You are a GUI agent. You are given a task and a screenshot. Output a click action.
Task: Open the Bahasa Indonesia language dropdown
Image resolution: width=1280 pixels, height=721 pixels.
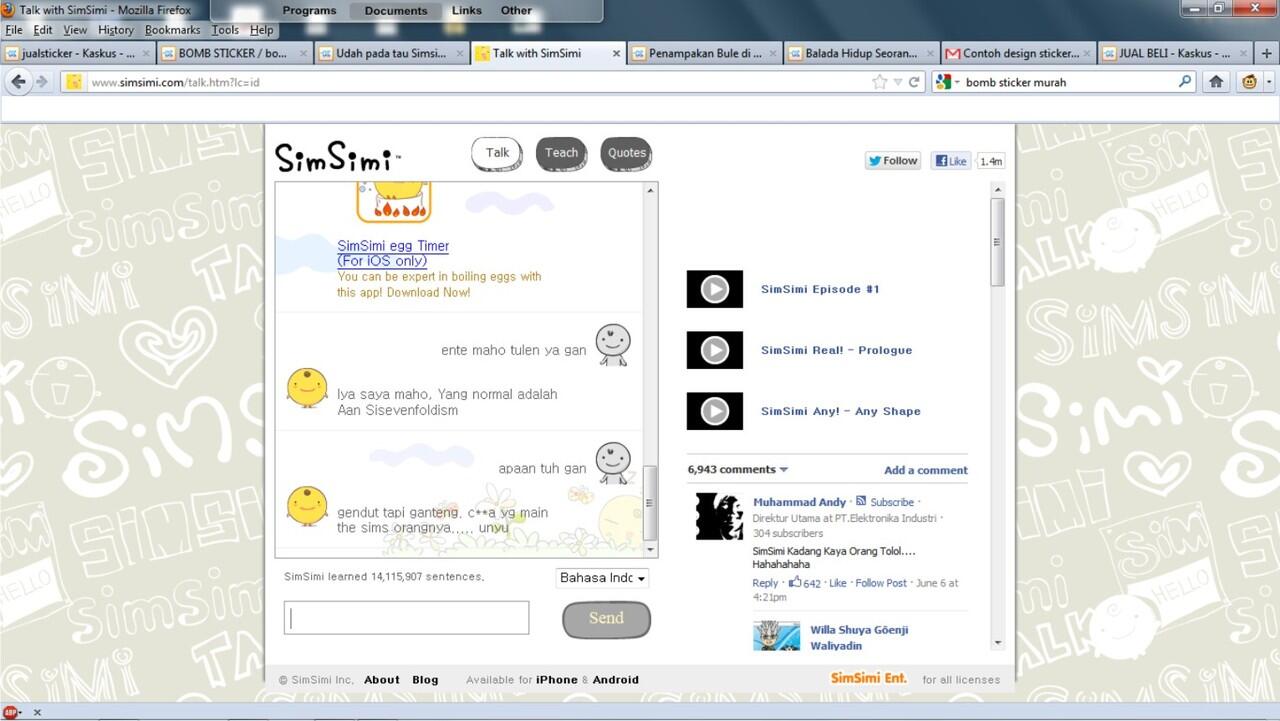click(x=602, y=578)
